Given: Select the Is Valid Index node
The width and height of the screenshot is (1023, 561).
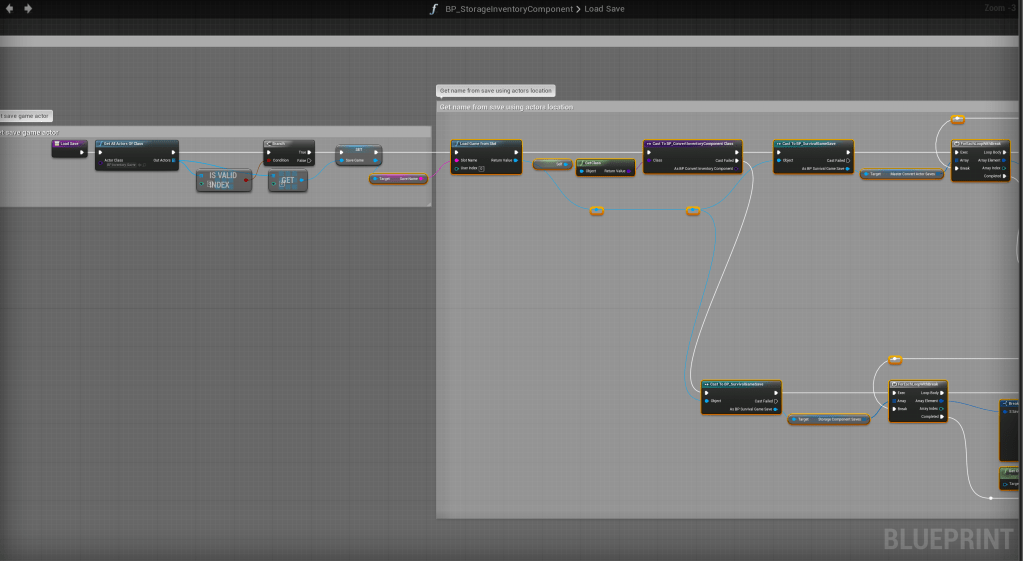Looking at the screenshot, I should [x=223, y=180].
